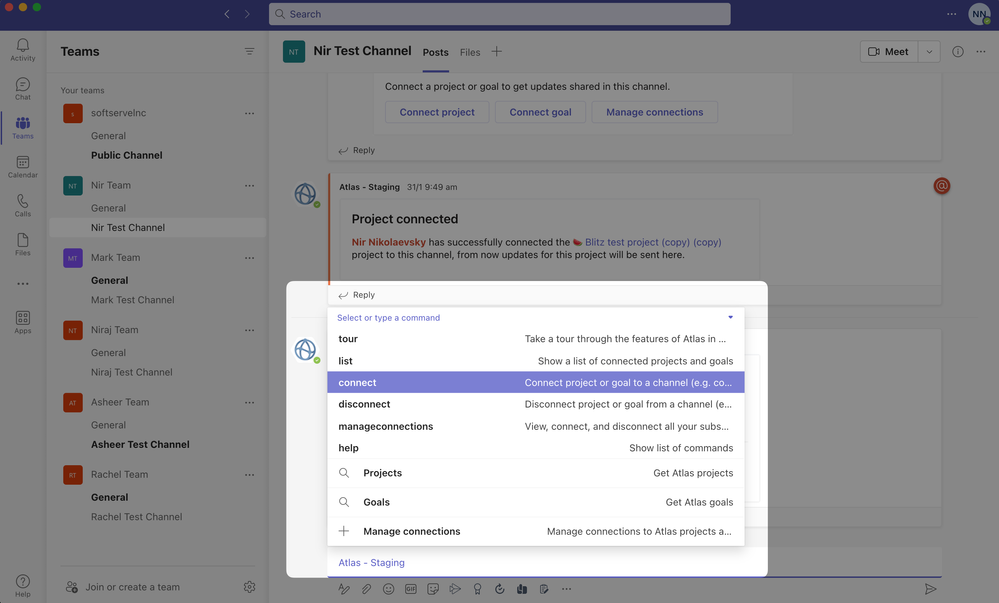999x603 pixels.
Task: Click the more compose options ellipsis
Action: [566, 589]
